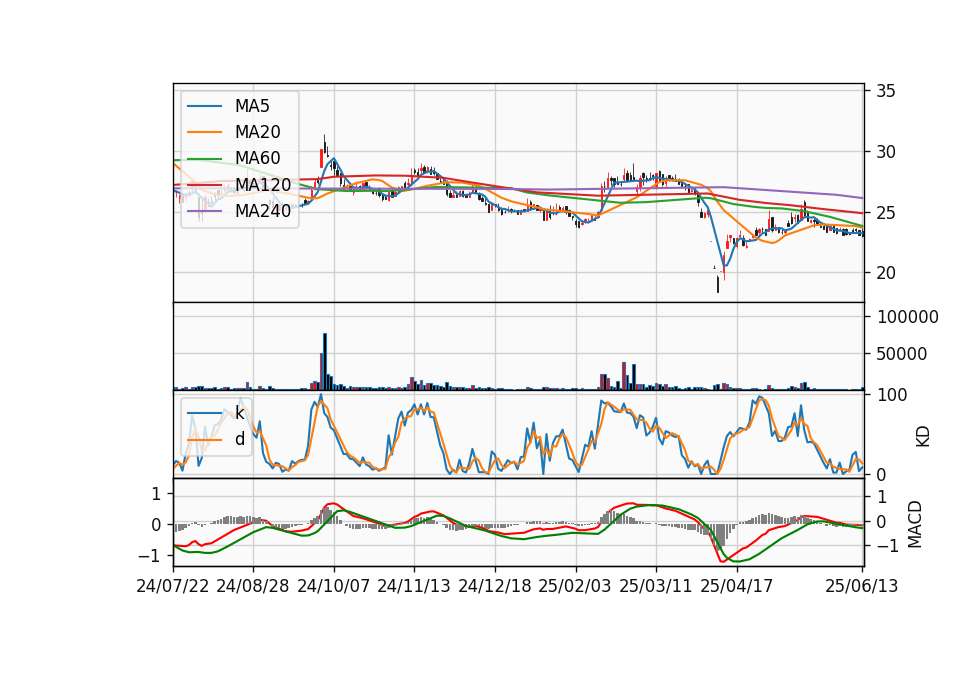Click the MA60 legend label
The width and height of the screenshot is (960, 690).
(258, 158)
